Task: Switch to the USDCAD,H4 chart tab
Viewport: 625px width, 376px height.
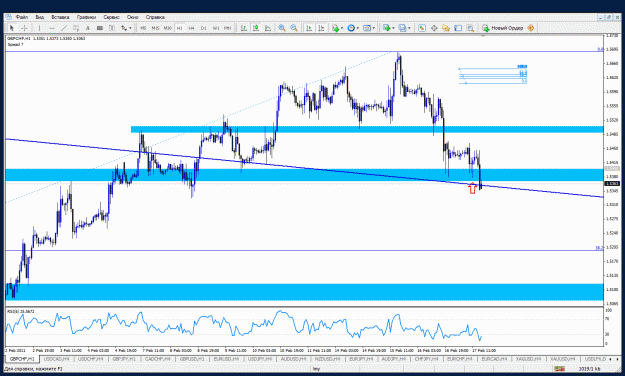Action: click(x=56, y=359)
